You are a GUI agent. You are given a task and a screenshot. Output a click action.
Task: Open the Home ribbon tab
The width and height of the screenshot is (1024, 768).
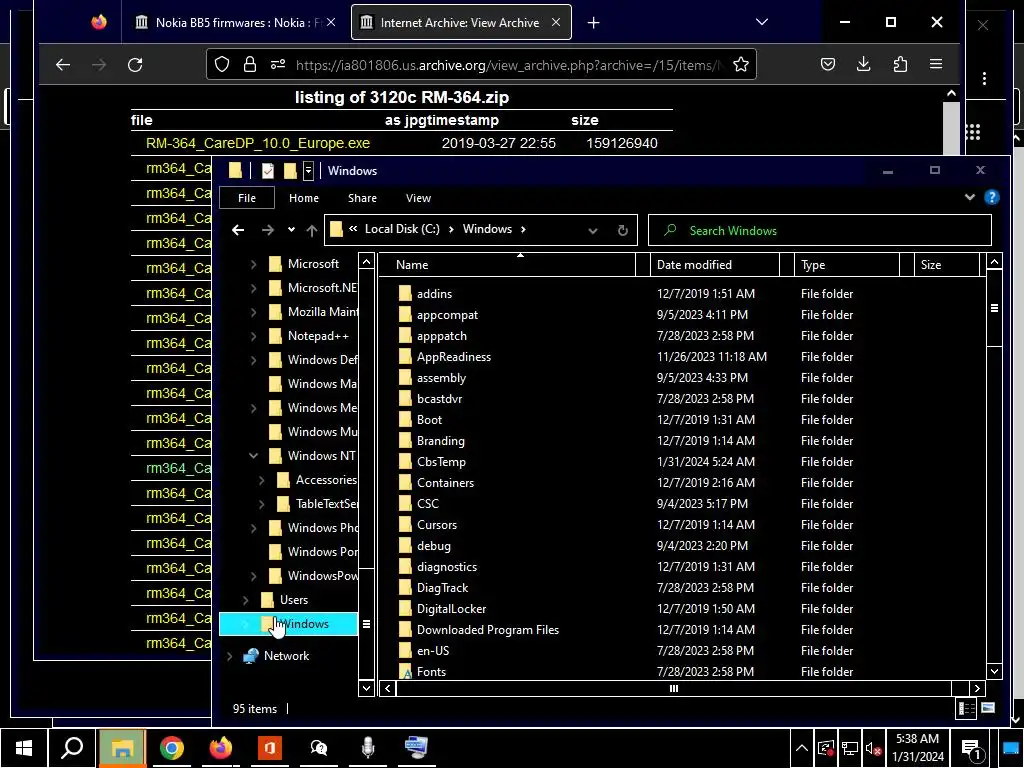(304, 198)
